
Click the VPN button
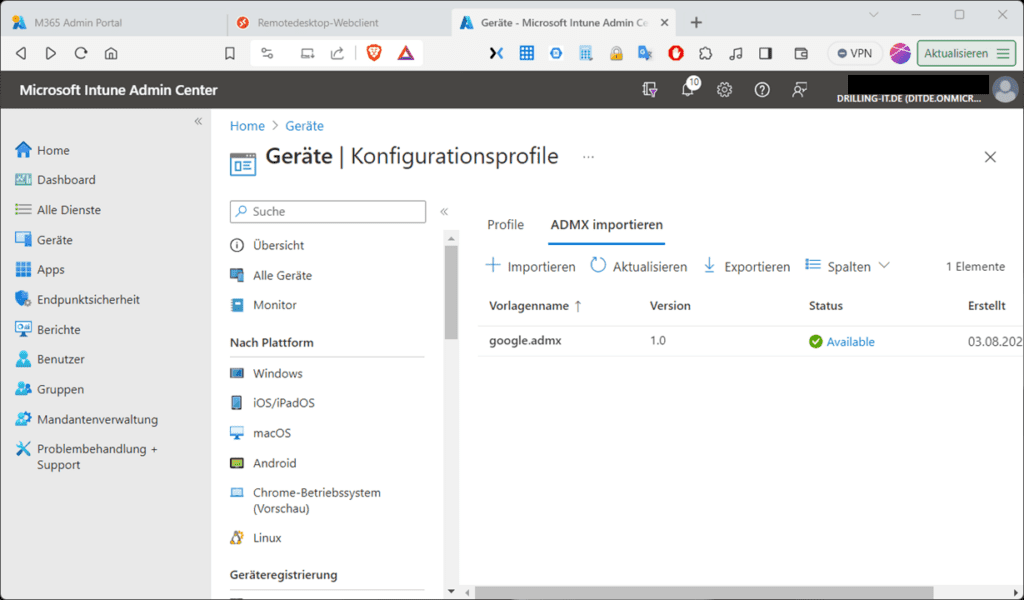(x=855, y=54)
